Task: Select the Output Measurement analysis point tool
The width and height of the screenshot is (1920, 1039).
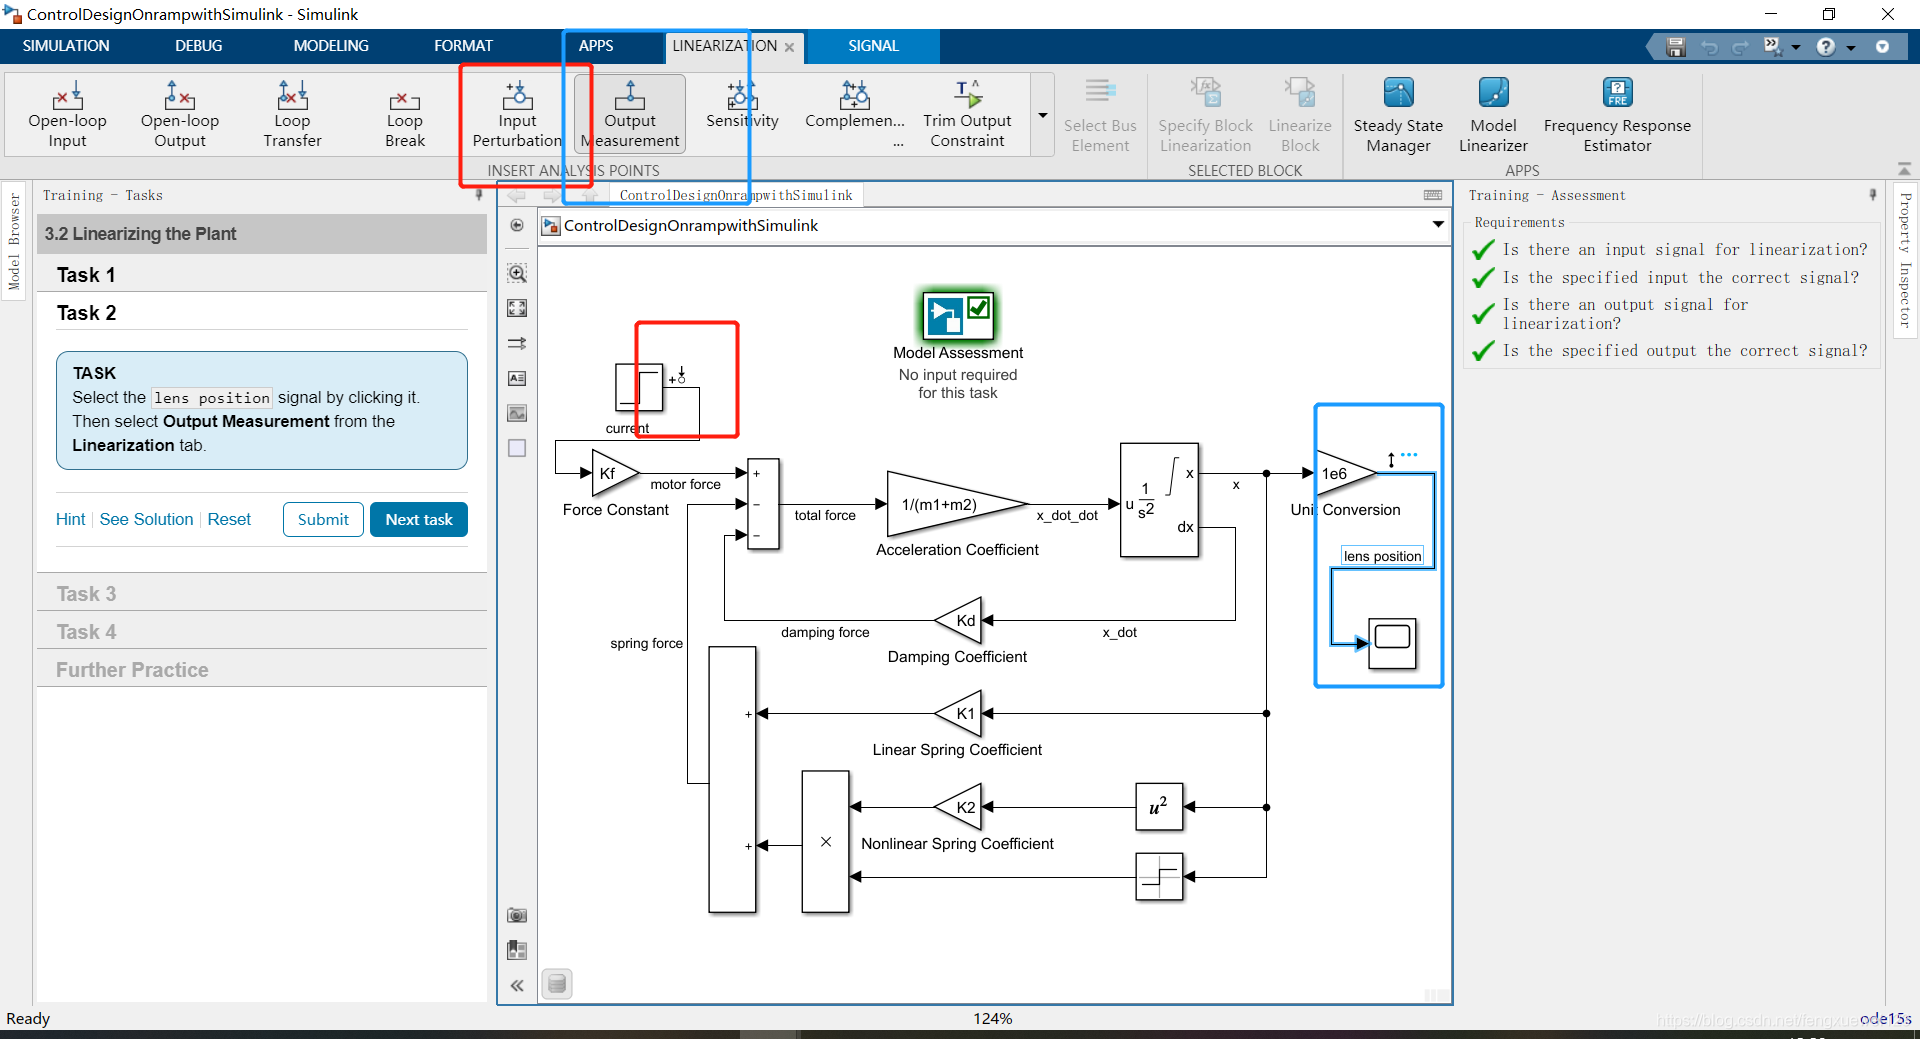Action: (630, 112)
